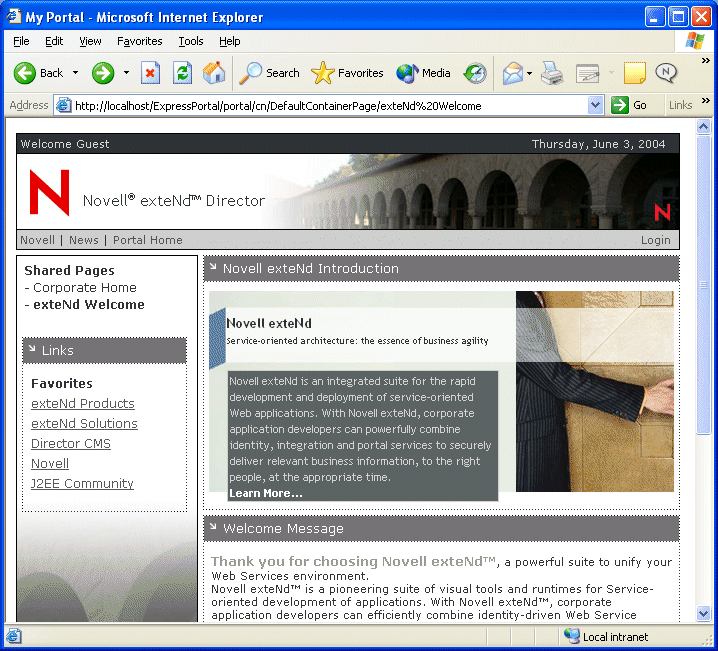Image resolution: width=718 pixels, height=651 pixels.
Task: Open the Mail dropdown arrow
Action: 529,73
